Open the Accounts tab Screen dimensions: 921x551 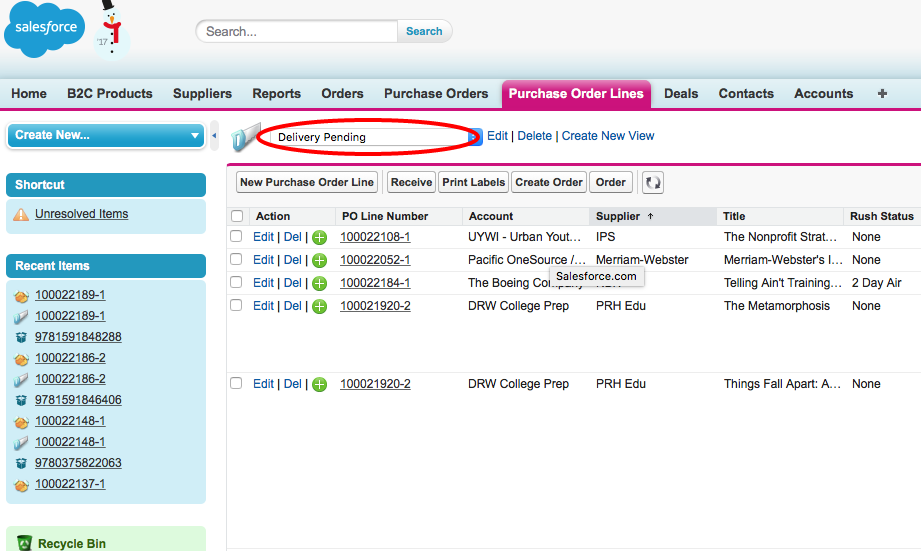(x=823, y=93)
